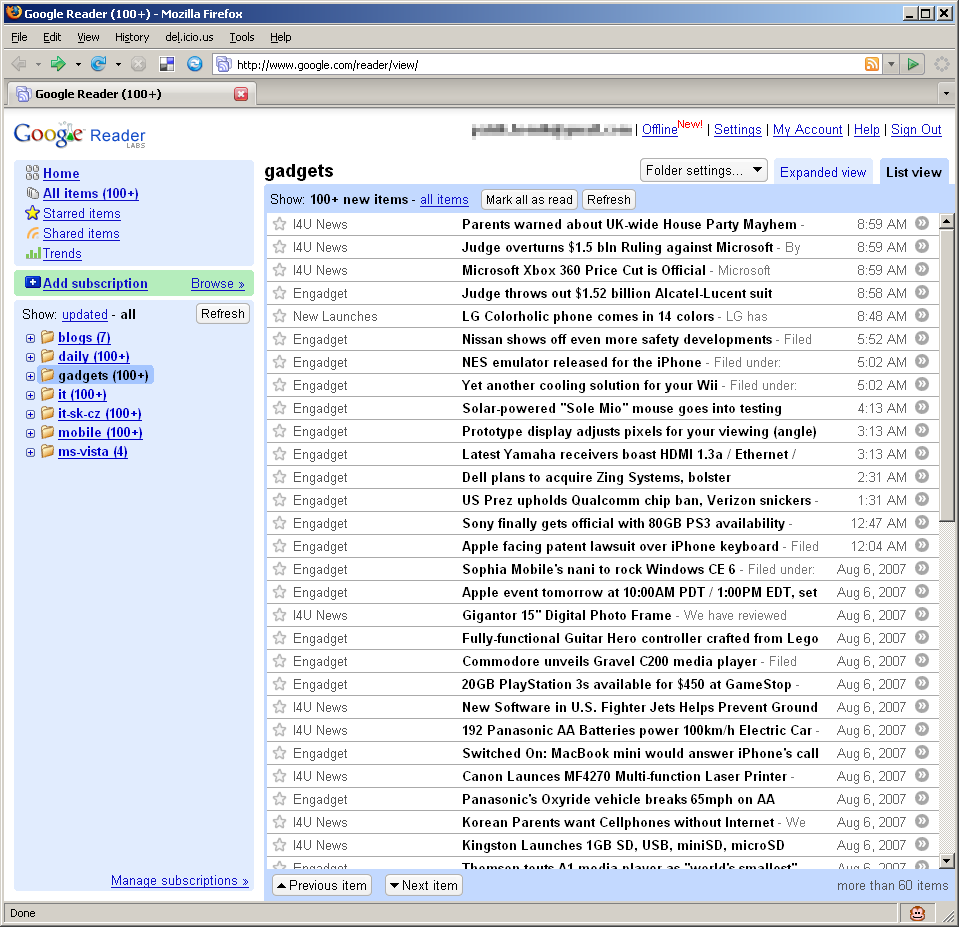Click the Firefox reload page button
959x927 pixels.
(98, 64)
